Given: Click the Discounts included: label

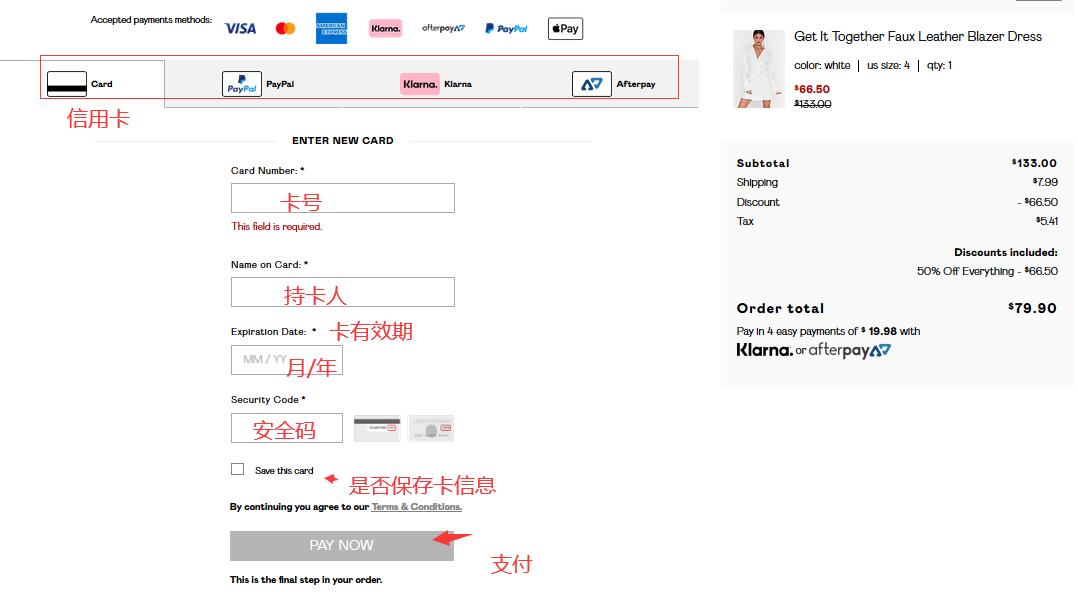Looking at the screenshot, I should 1006,252.
